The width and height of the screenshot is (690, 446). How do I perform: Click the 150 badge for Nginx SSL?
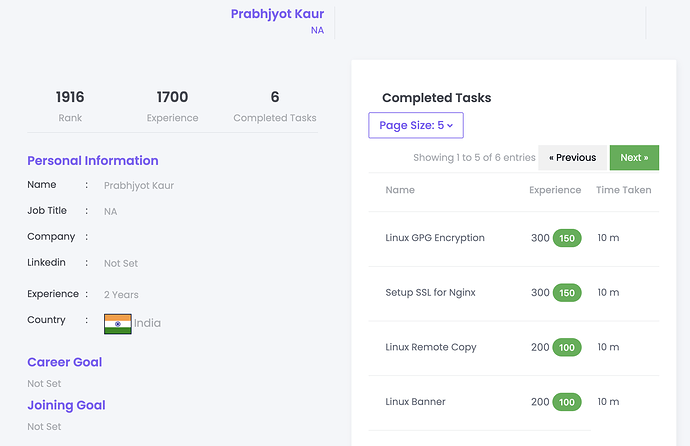click(567, 293)
